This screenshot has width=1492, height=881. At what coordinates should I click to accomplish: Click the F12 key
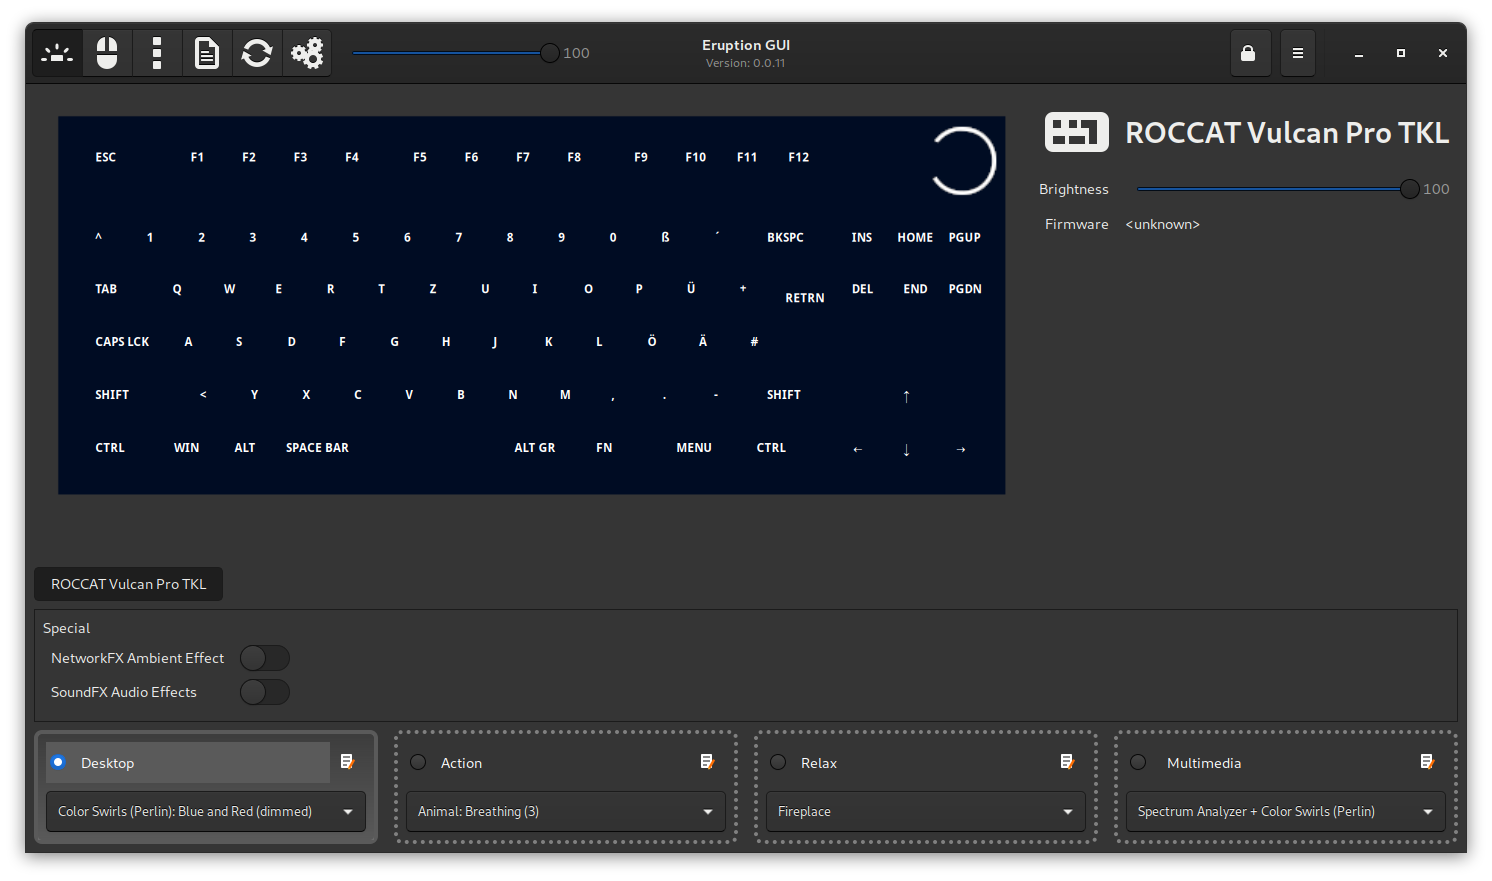(799, 157)
